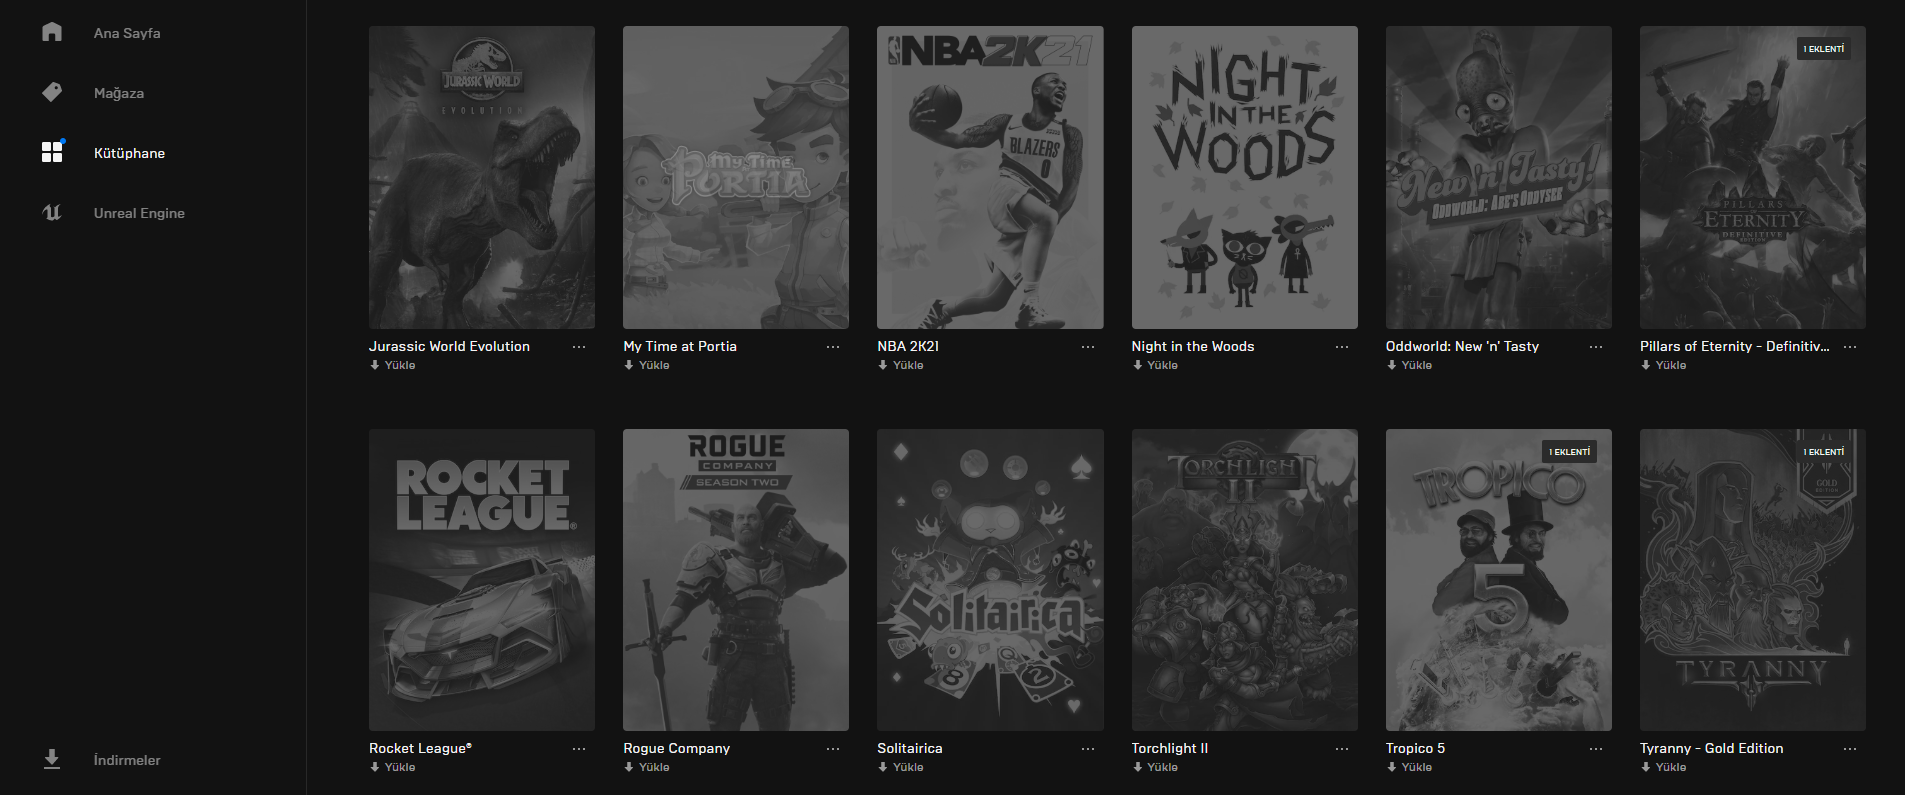The image size is (1905, 795).
Task: Install Rocket League with Yükle
Action: click(x=393, y=767)
